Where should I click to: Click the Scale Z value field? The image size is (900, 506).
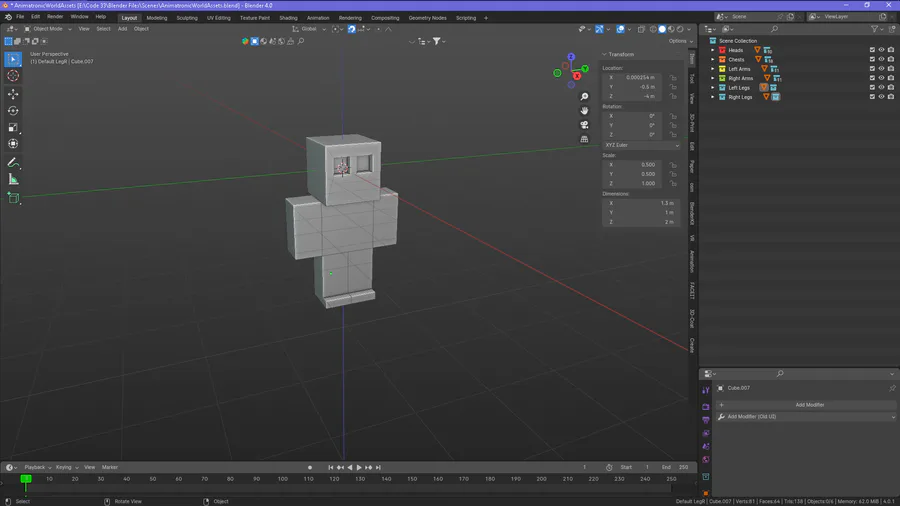pyautogui.click(x=633, y=184)
